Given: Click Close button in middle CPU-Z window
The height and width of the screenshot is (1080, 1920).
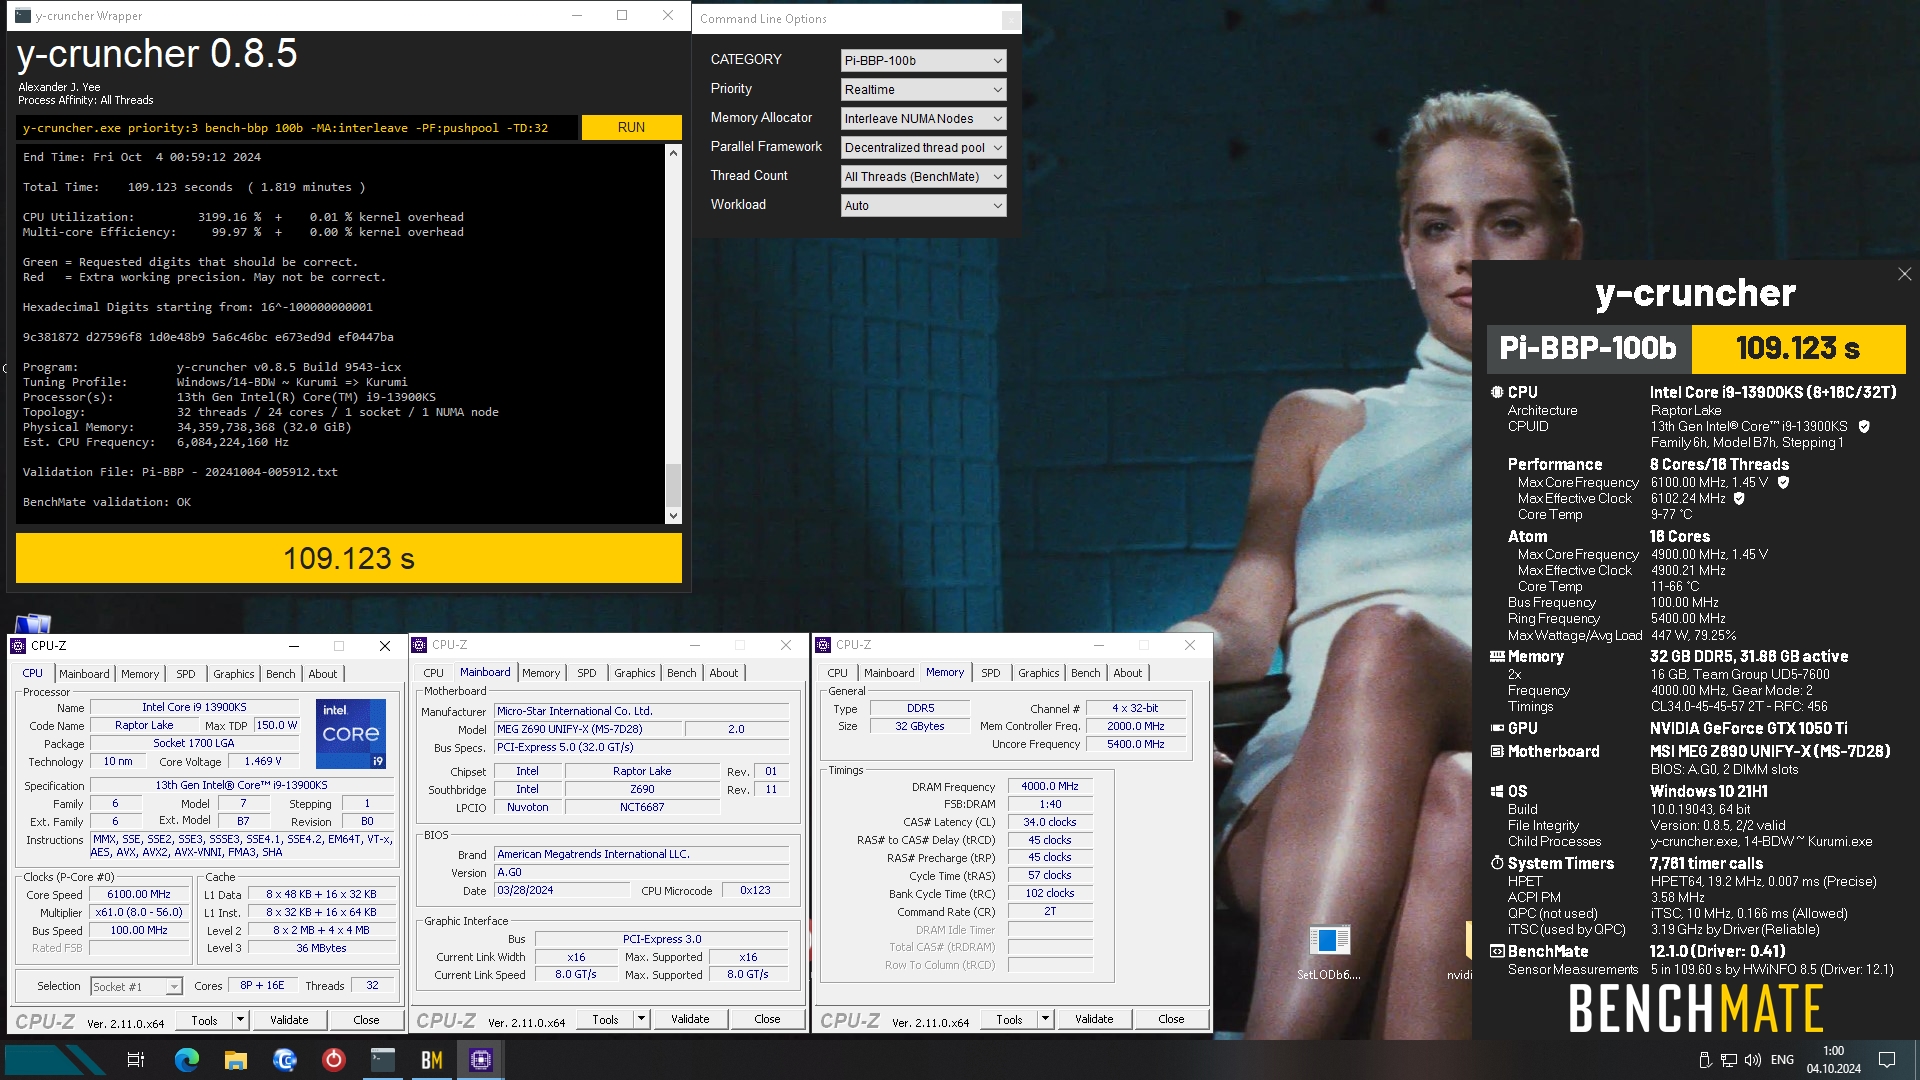Looking at the screenshot, I should (x=767, y=1020).
